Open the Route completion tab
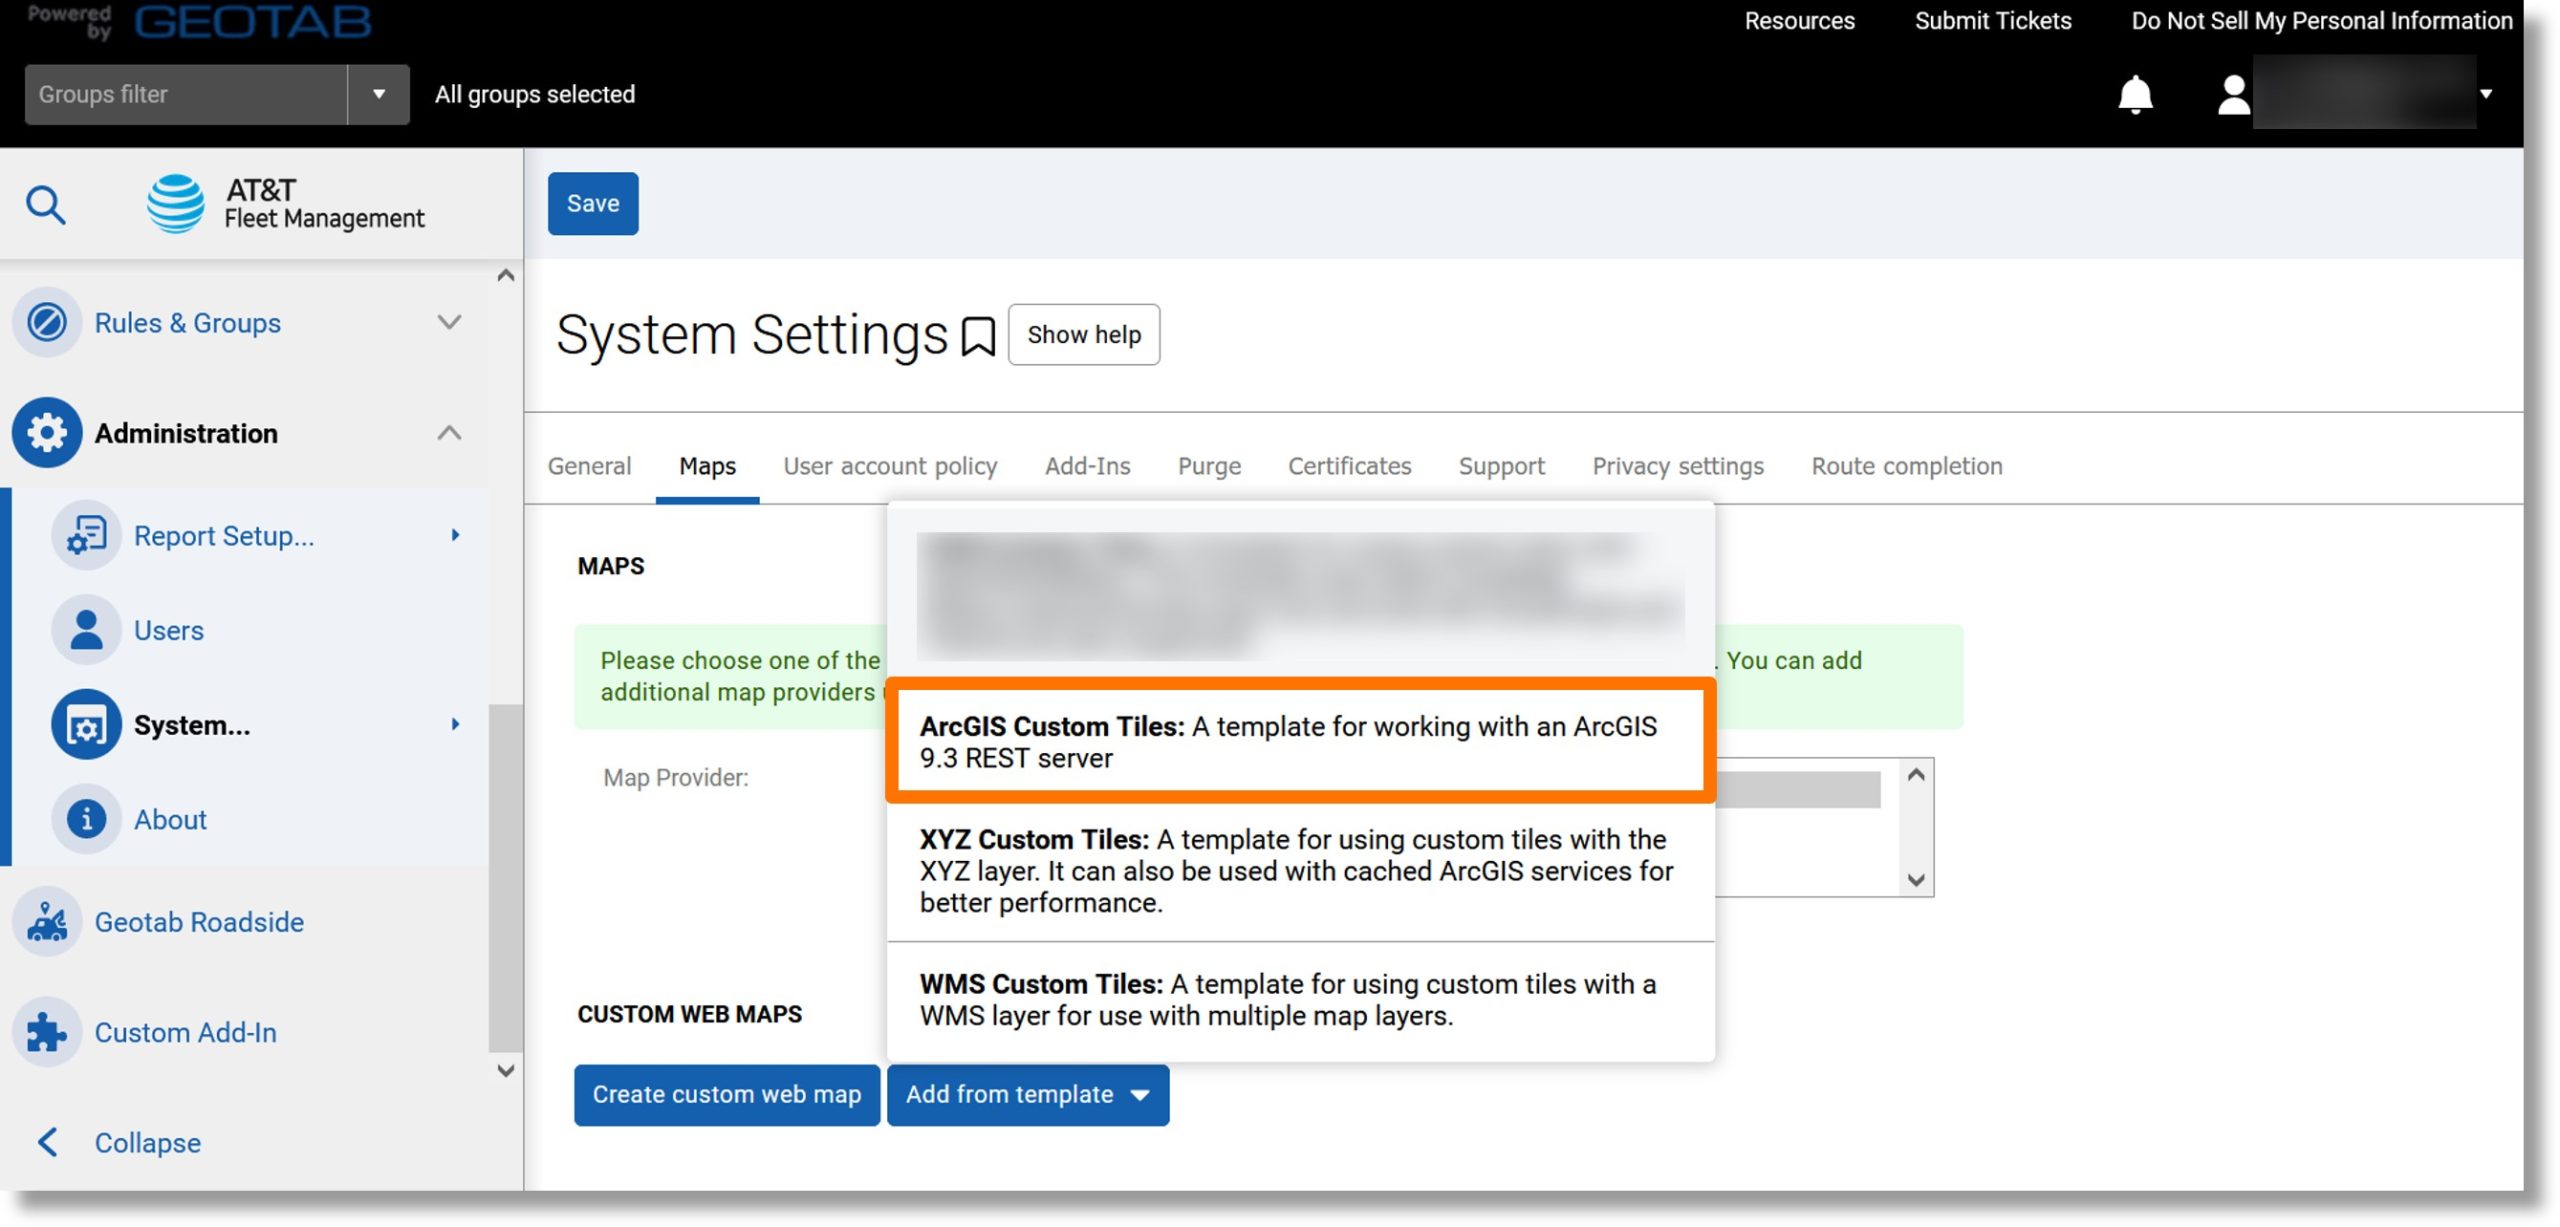 pos(1907,466)
